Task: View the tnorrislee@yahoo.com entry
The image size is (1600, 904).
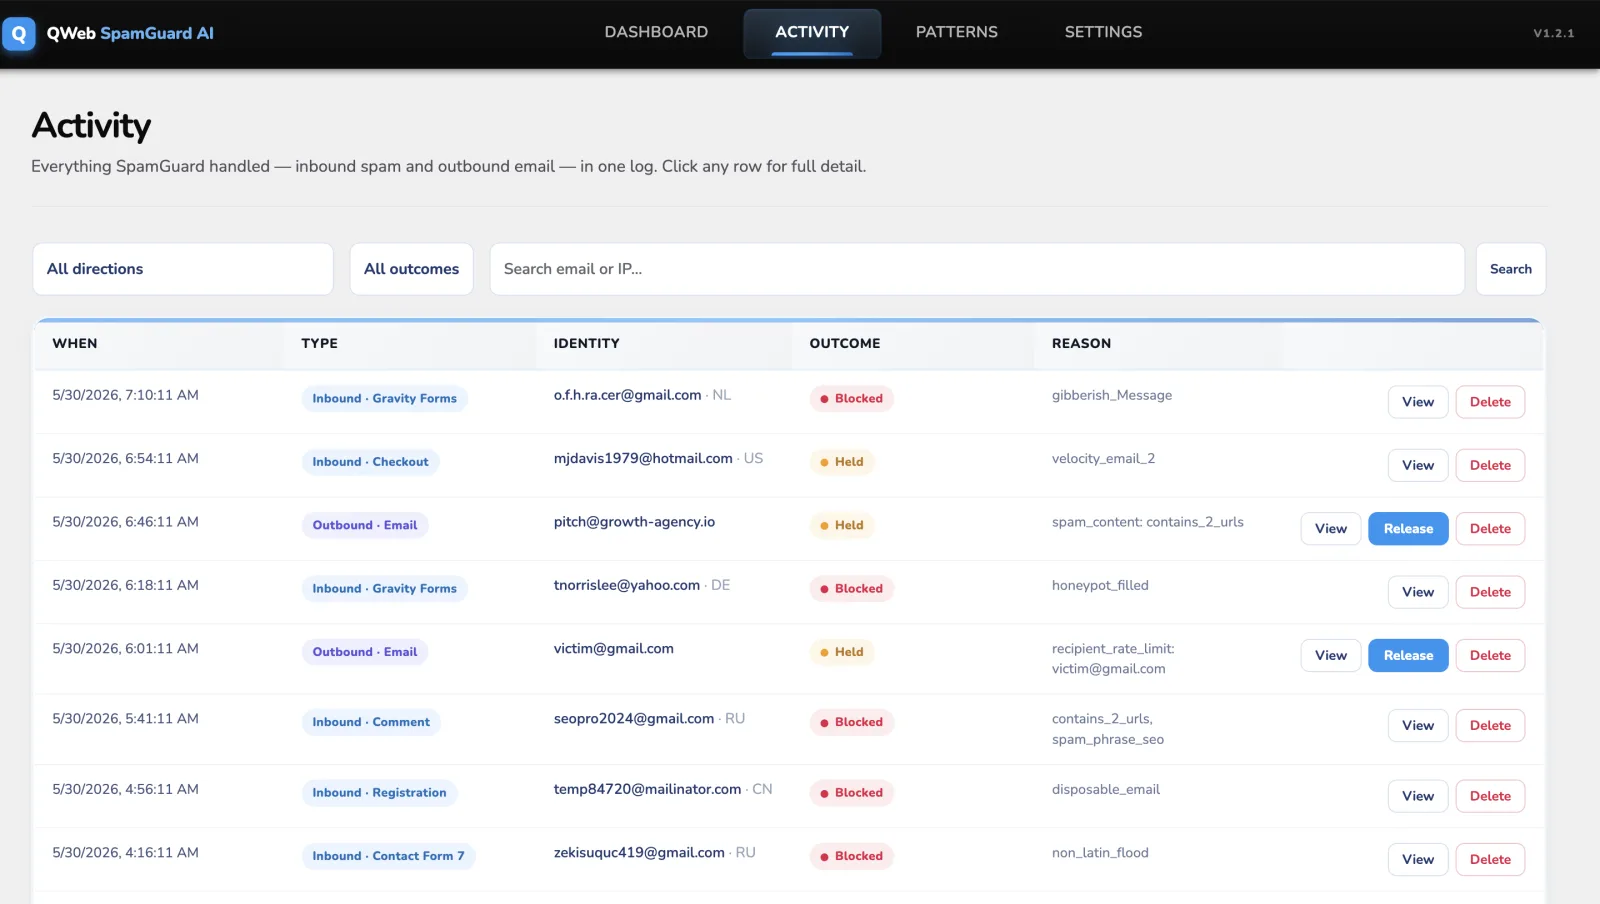Action: click(x=1418, y=592)
